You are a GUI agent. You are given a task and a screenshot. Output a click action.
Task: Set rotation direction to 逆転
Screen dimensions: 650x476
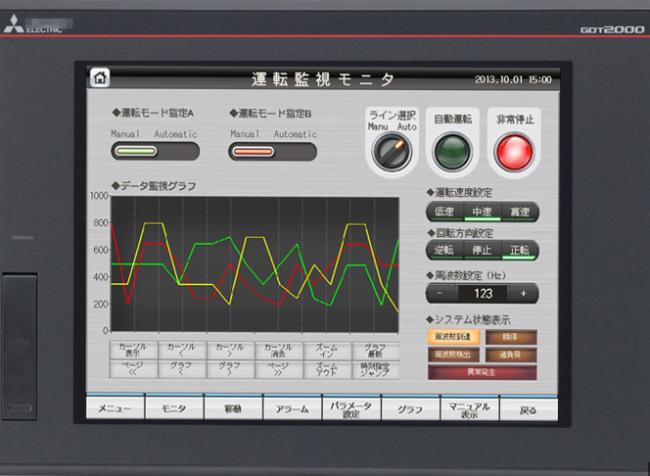click(x=444, y=250)
